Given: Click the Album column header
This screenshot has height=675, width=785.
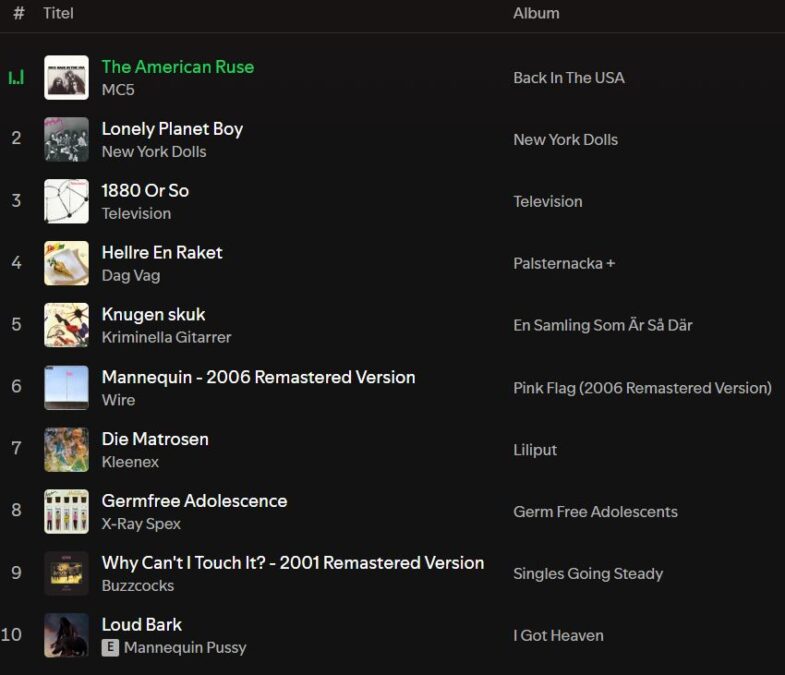Looking at the screenshot, I should [536, 13].
